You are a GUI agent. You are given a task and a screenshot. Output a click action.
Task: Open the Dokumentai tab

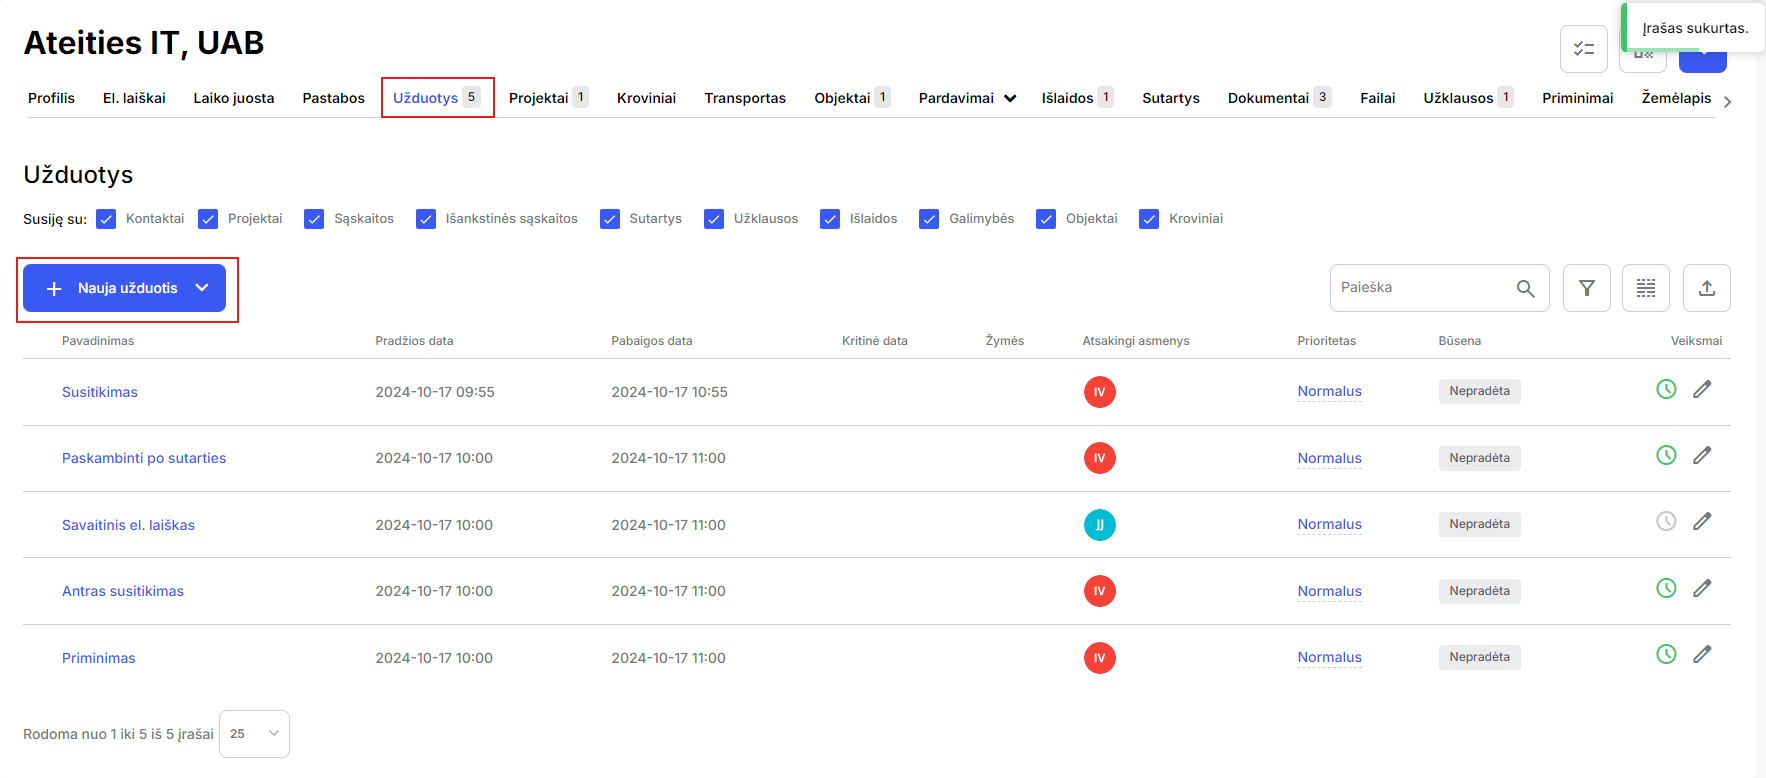pyautogui.click(x=1279, y=98)
